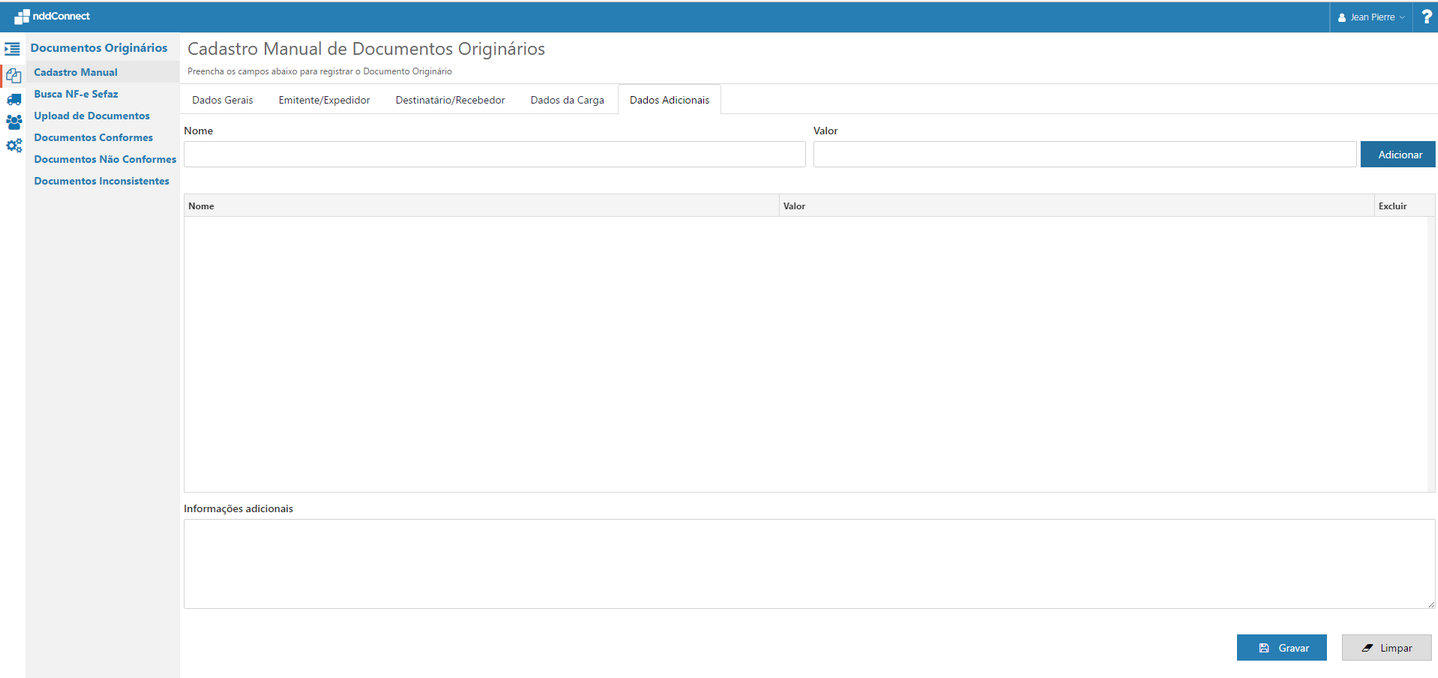The image size is (1438, 678).
Task: Click inside the Nome input field
Action: (x=494, y=153)
